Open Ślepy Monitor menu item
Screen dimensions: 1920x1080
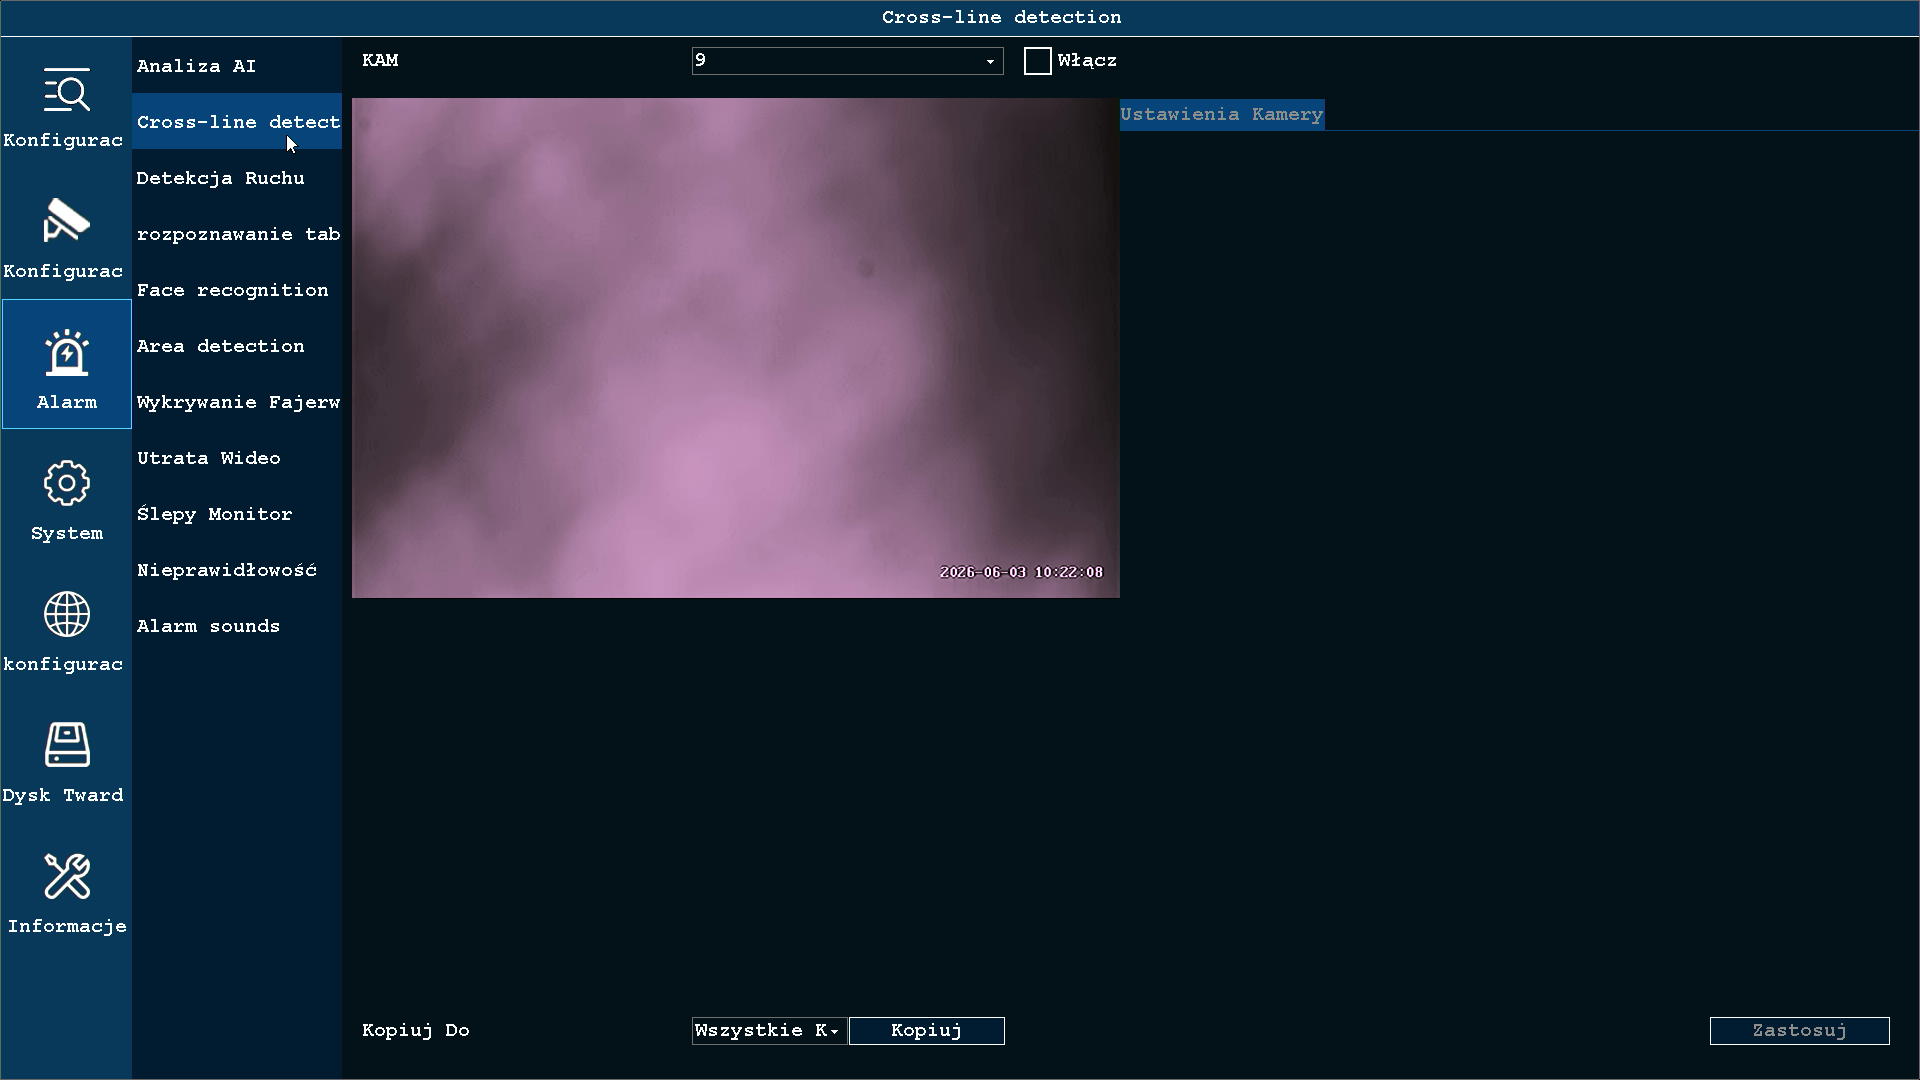(x=237, y=514)
